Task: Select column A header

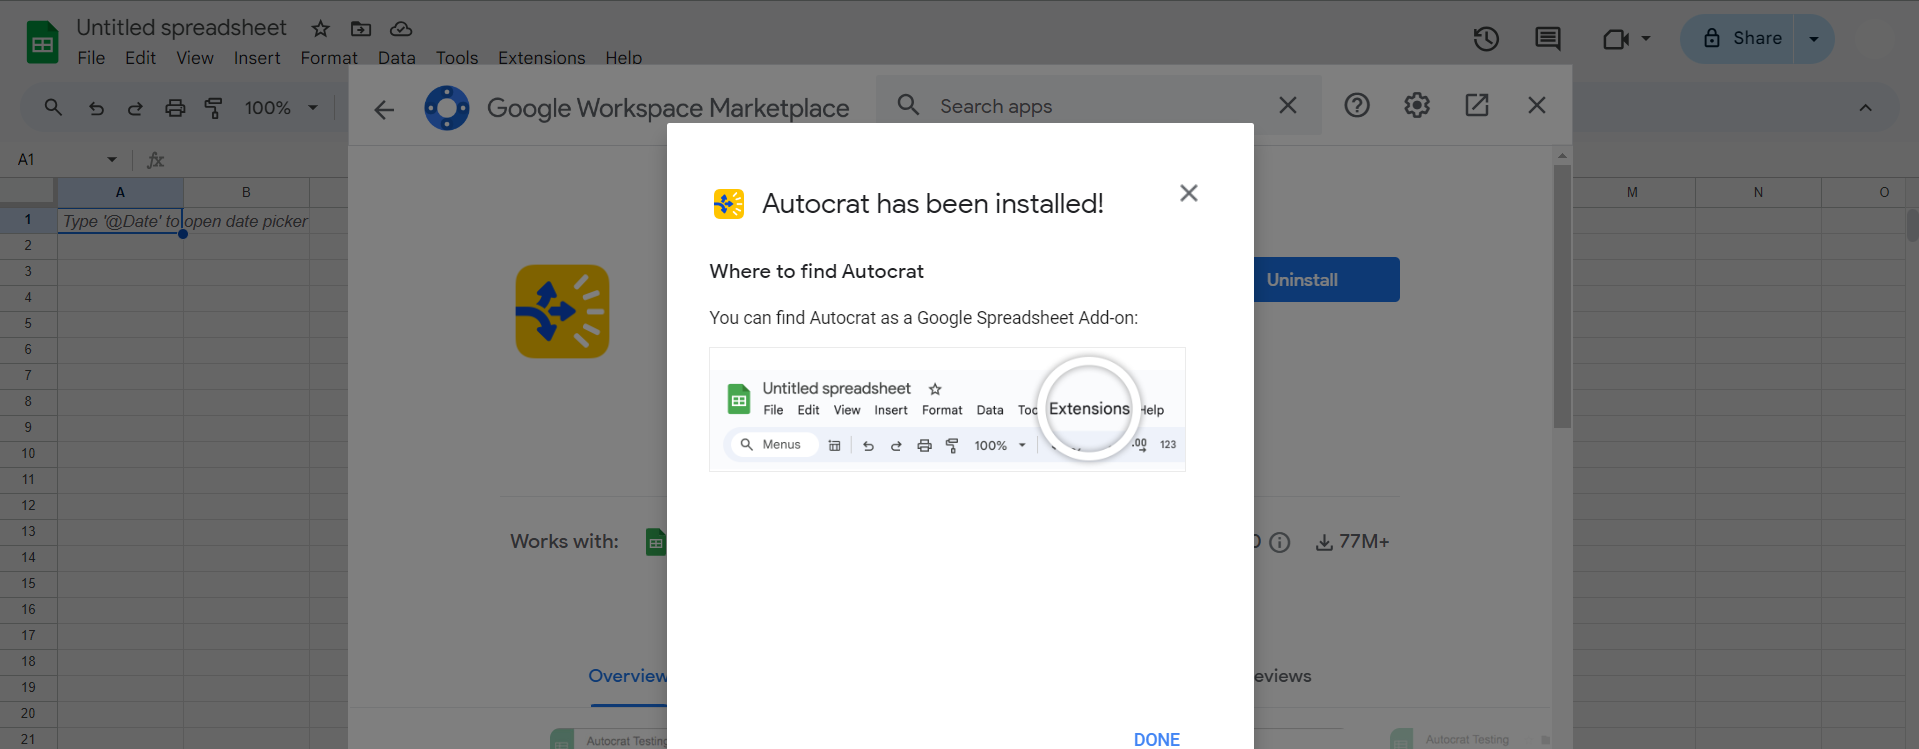Action: pos(120,192)
